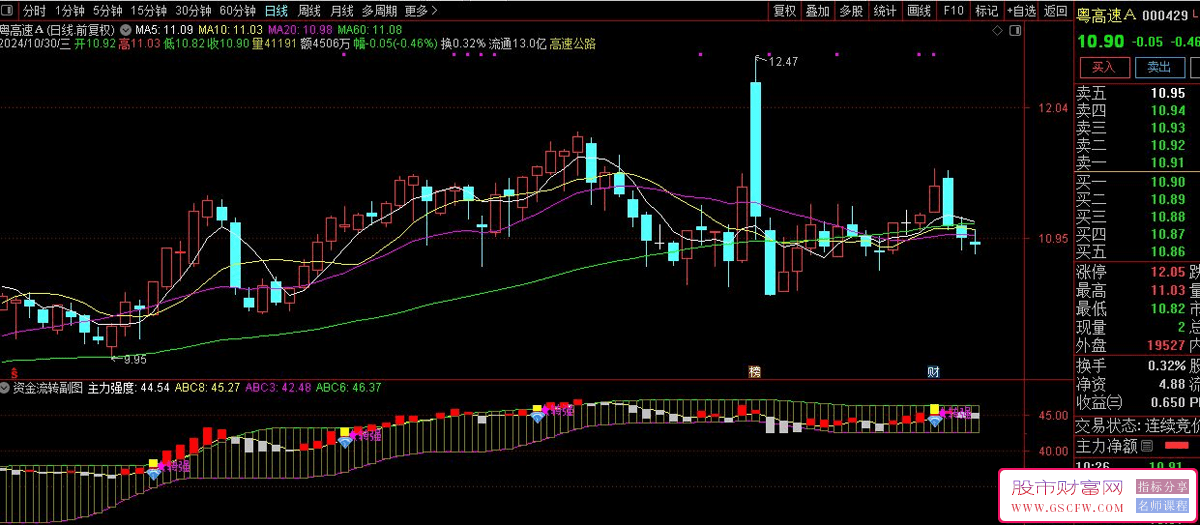
Task: Click the 高速公路 sector link
Action: 572,44
